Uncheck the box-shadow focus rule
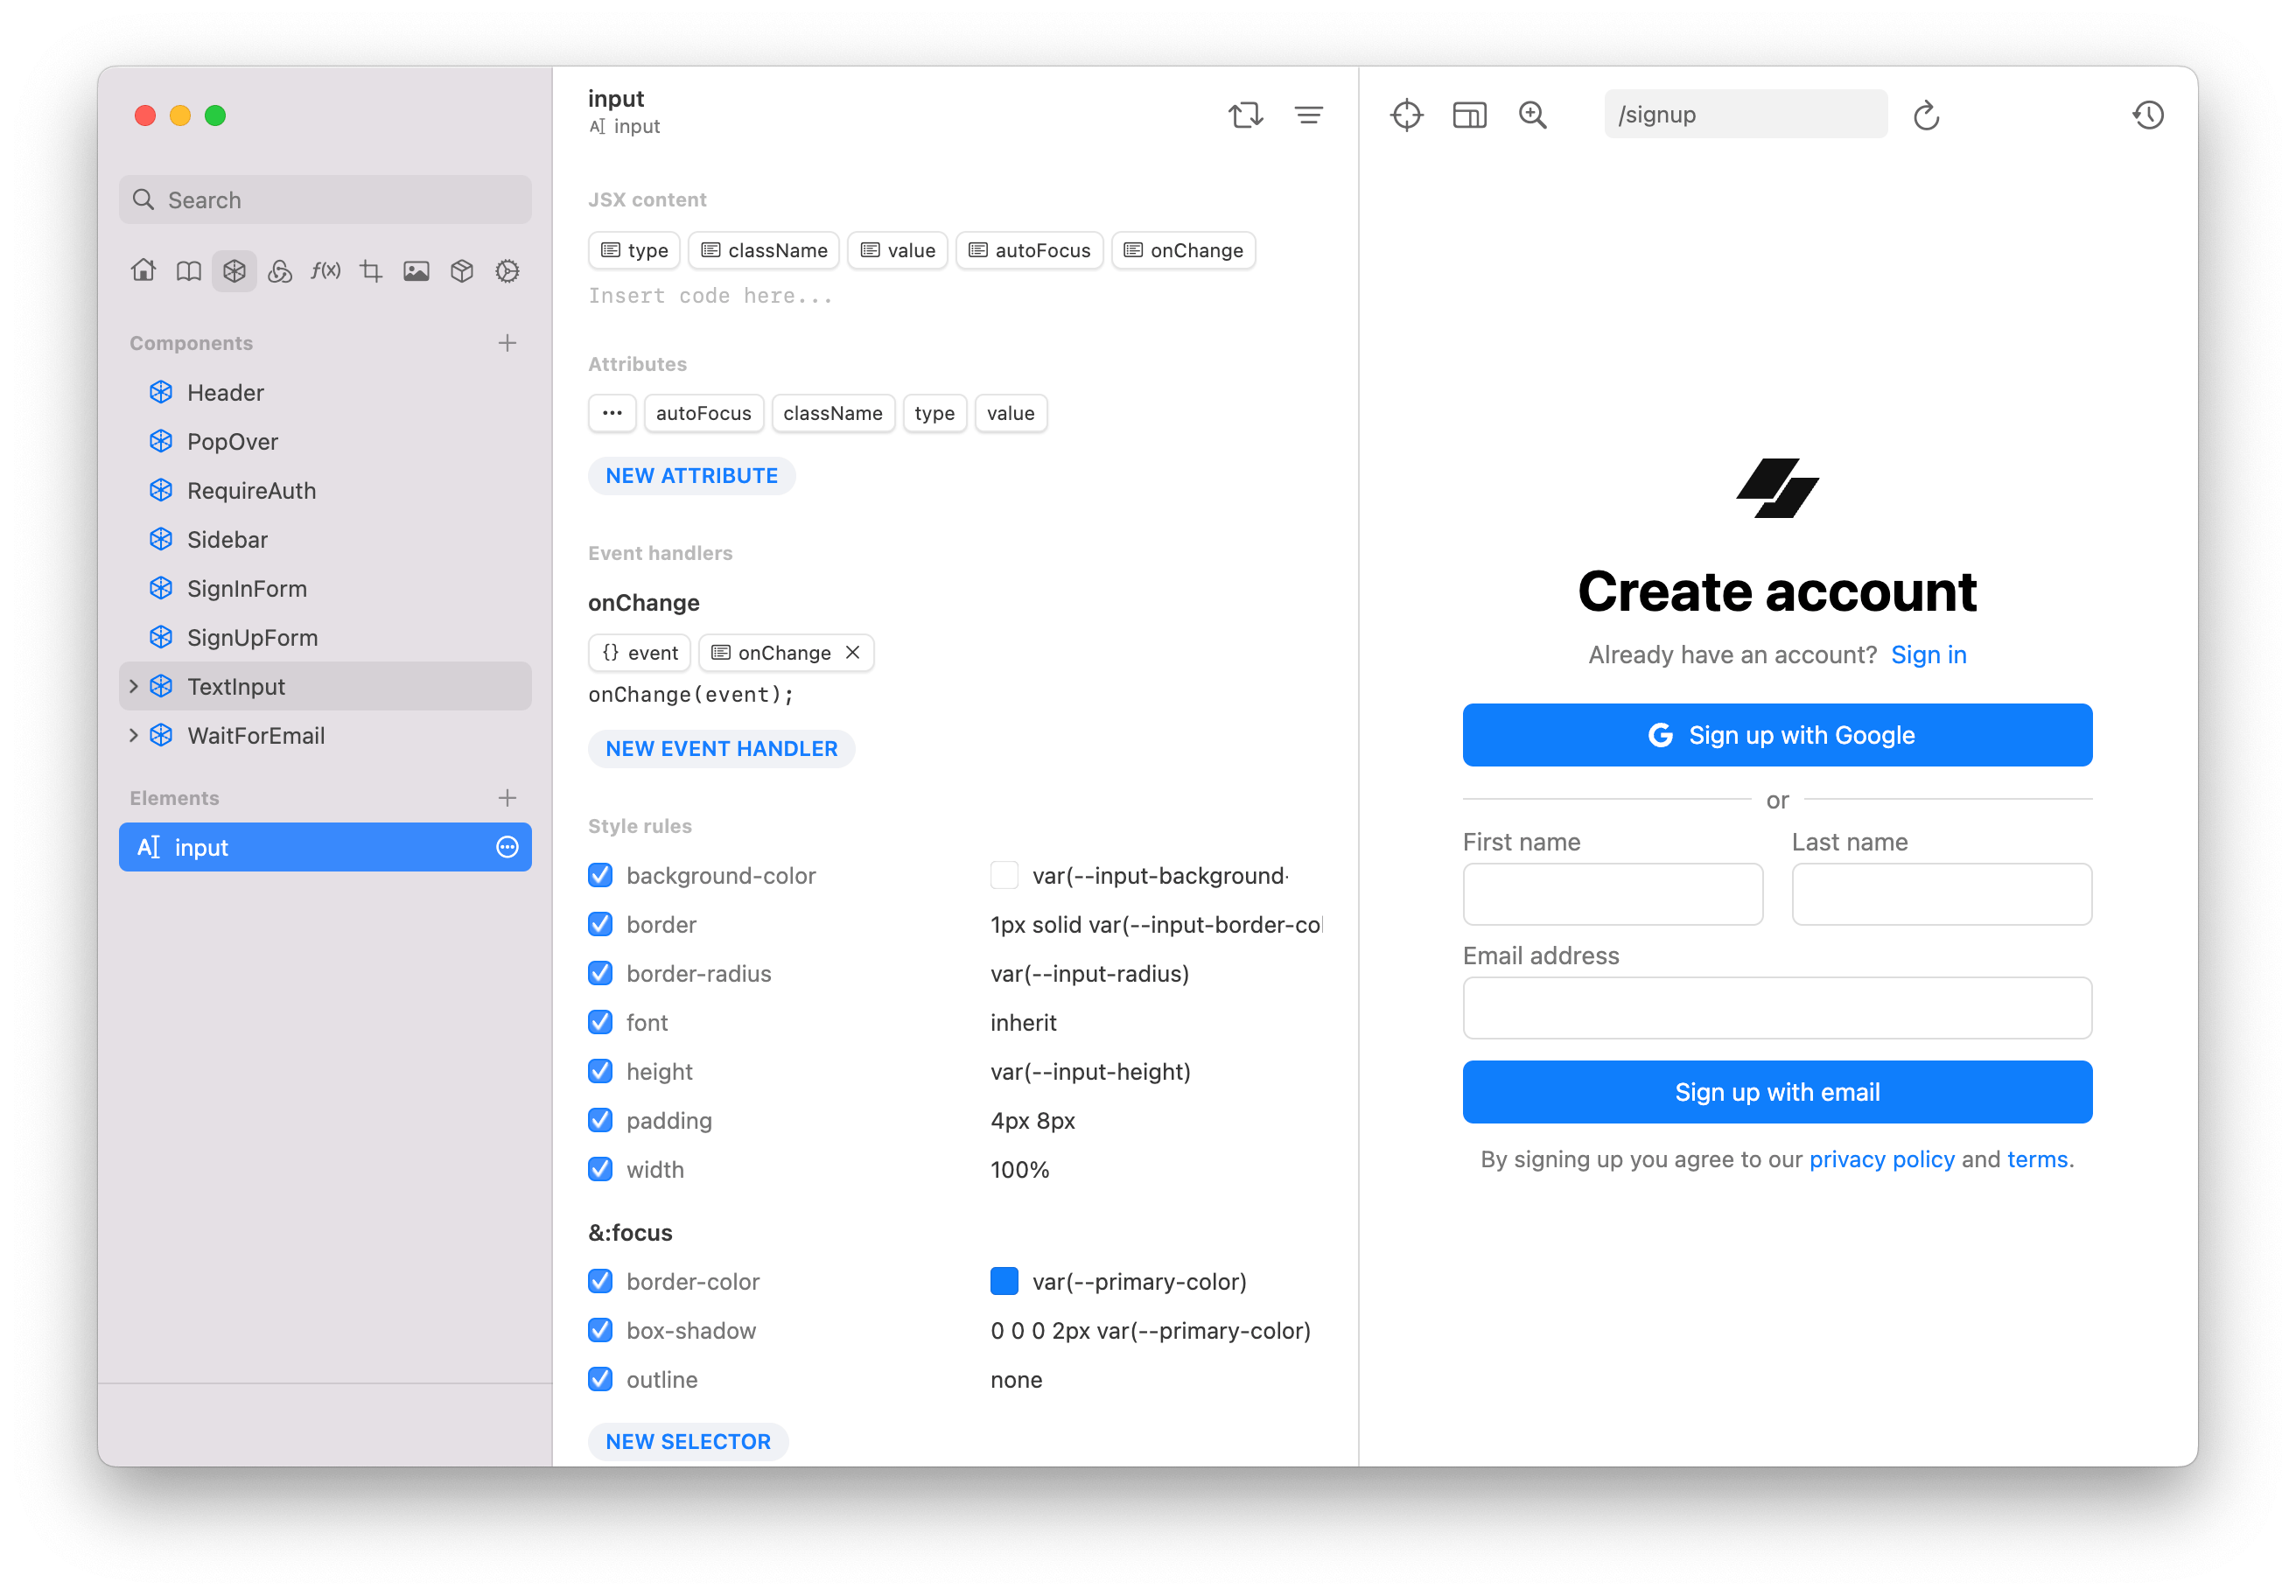 coord(599,1330)
